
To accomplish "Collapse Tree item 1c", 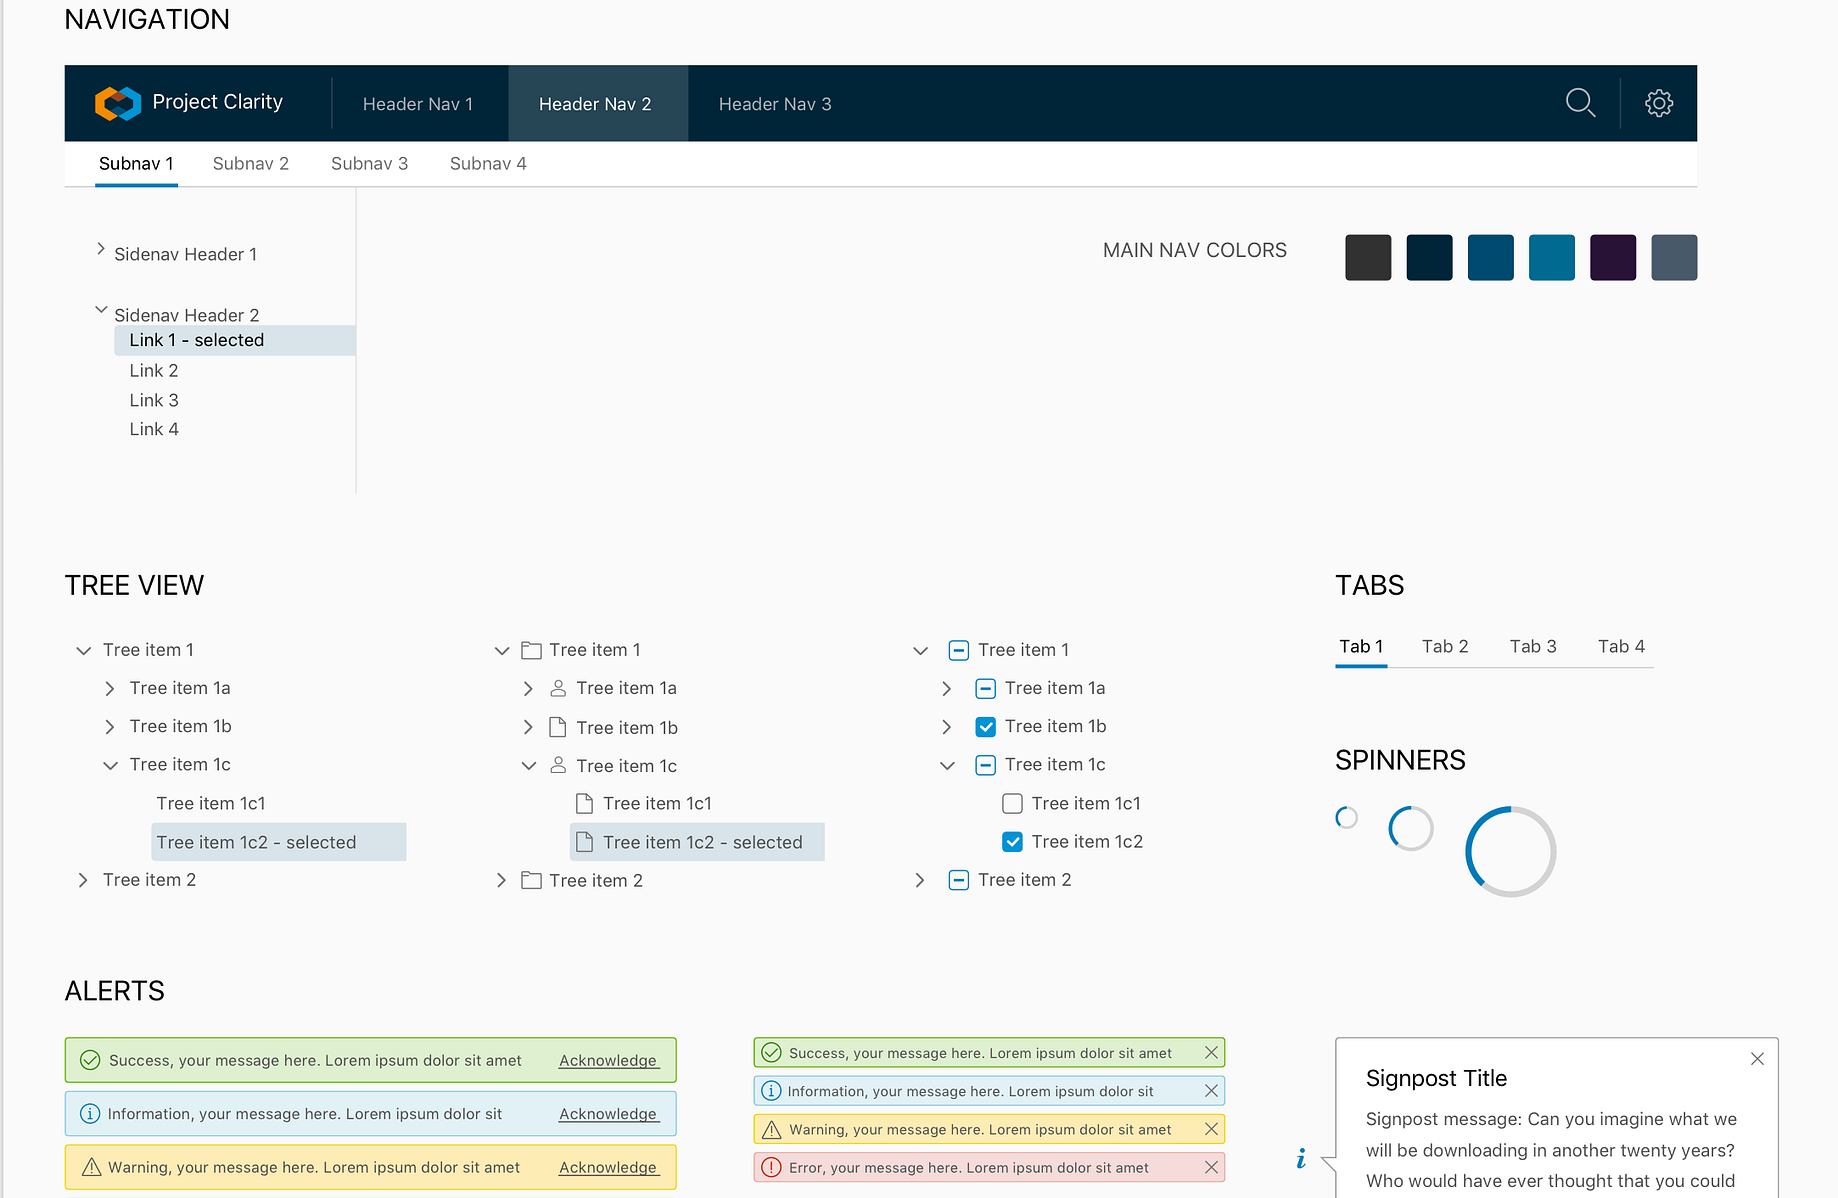I will (110, 764).
